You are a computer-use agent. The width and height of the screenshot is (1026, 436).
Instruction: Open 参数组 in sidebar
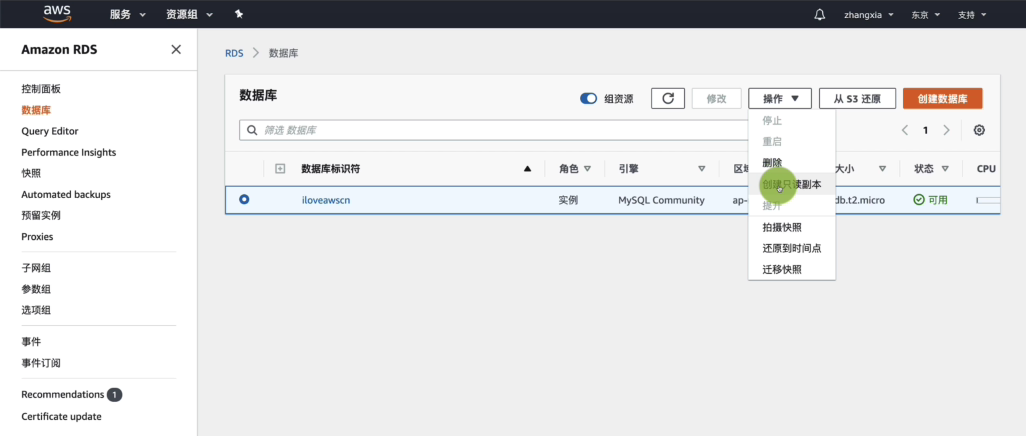pyautogui.click(x=36, y=289)
